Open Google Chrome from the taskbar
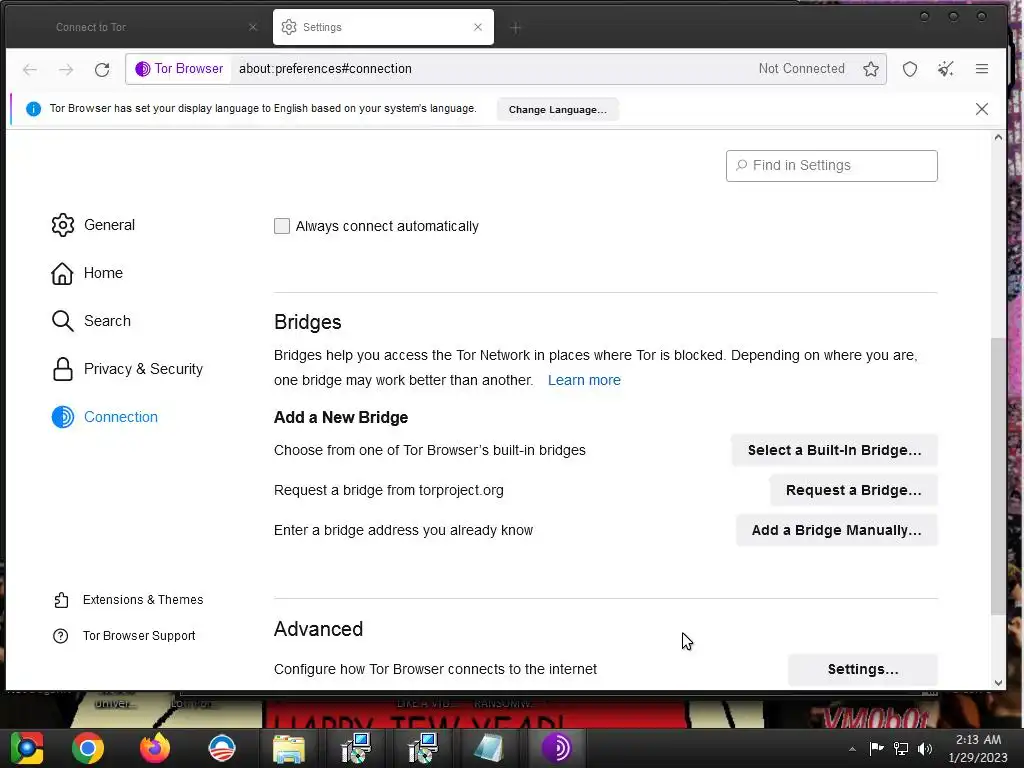The height and width of the screenshot is (768, 1024). point(88,748)
